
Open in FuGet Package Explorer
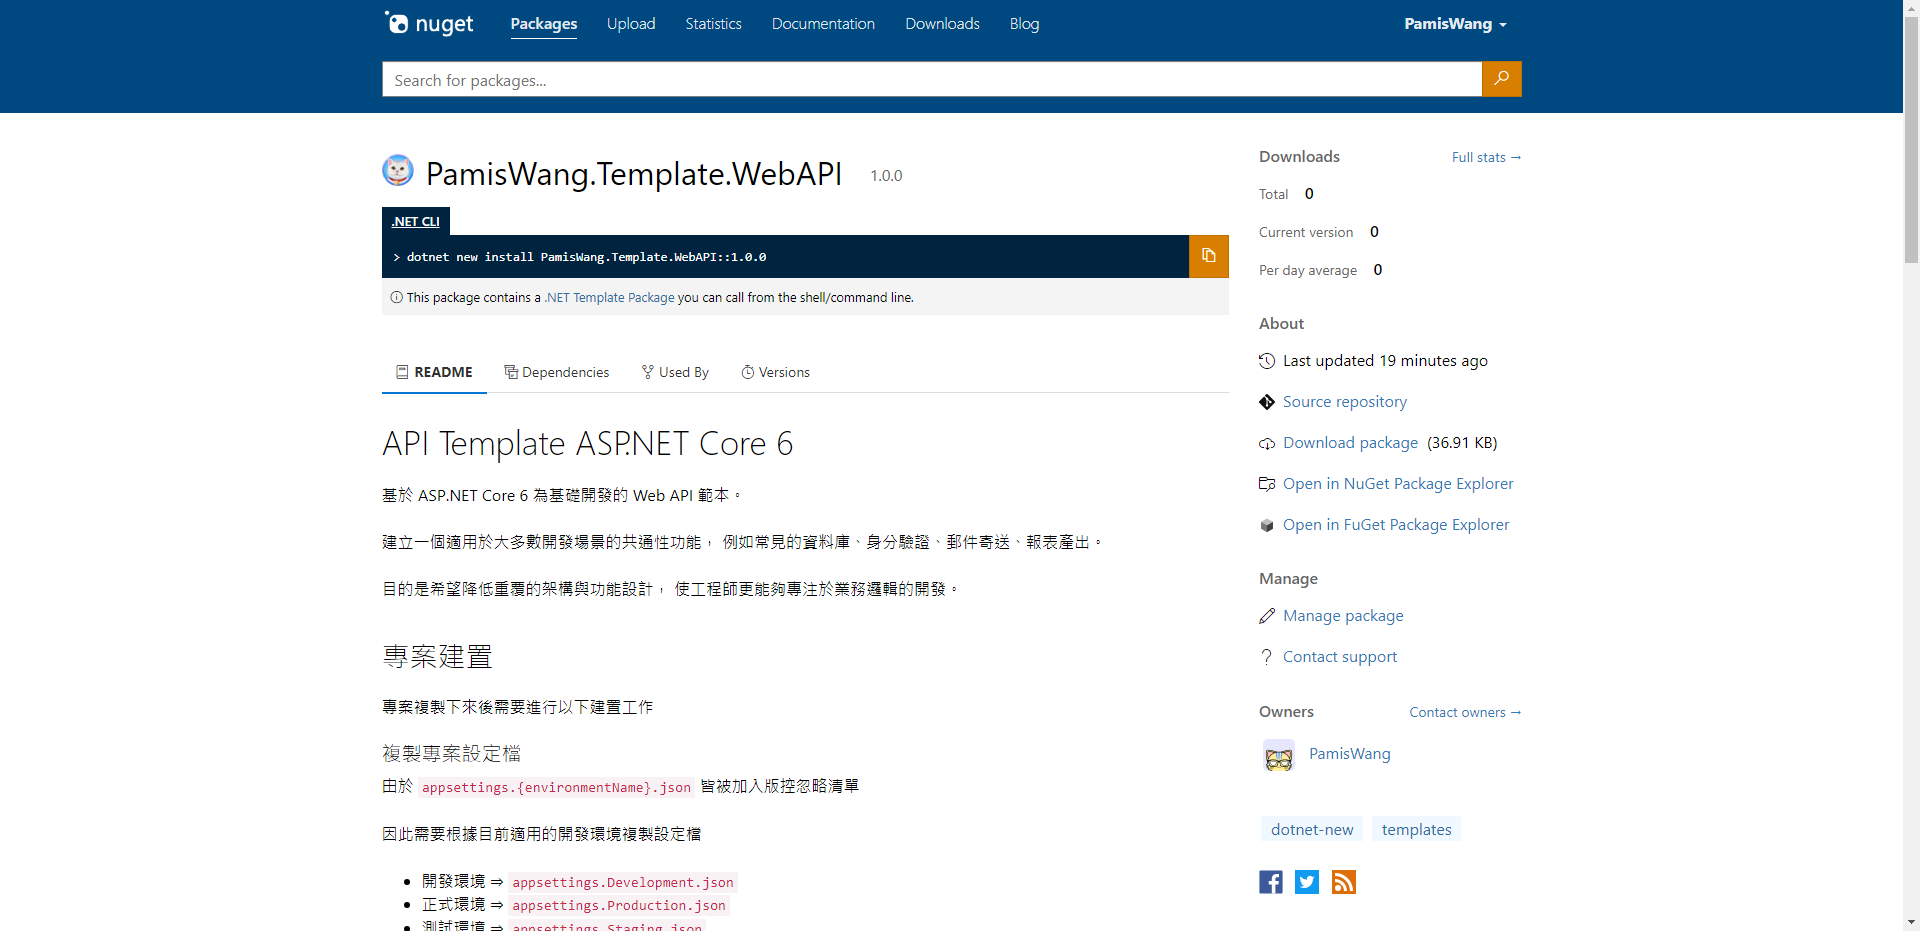pyautogui.click(x=1396, y=525)
